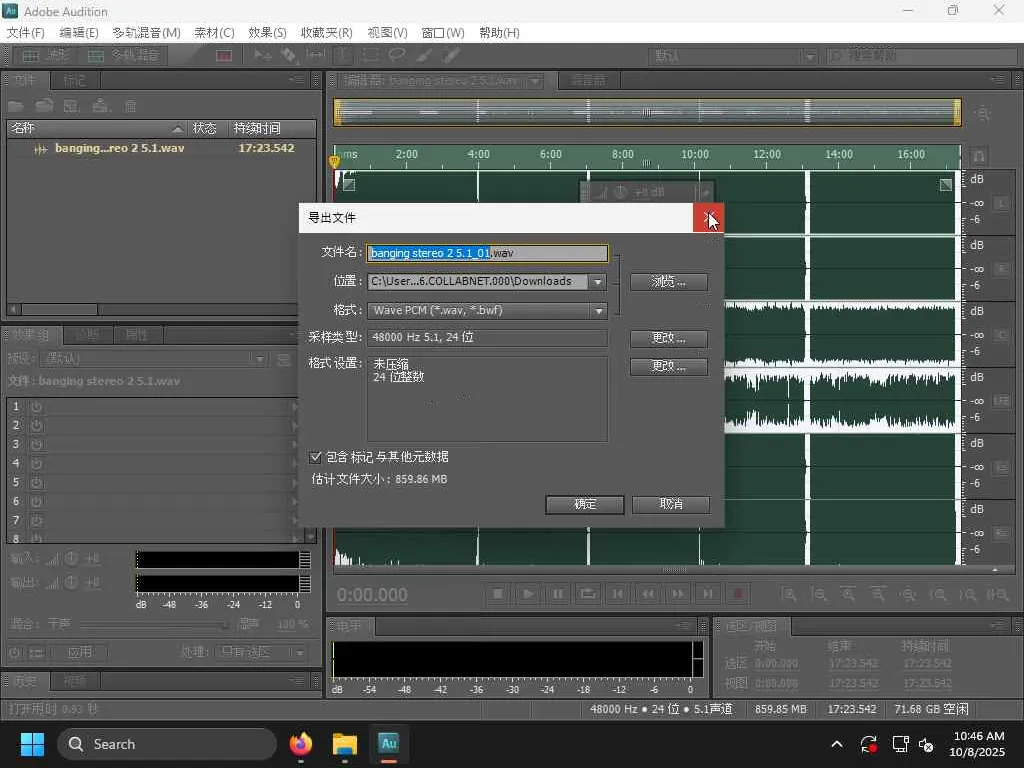Click the Firefox icon in taskbar
Viewport: 1024px width, 768px height.
300,744
